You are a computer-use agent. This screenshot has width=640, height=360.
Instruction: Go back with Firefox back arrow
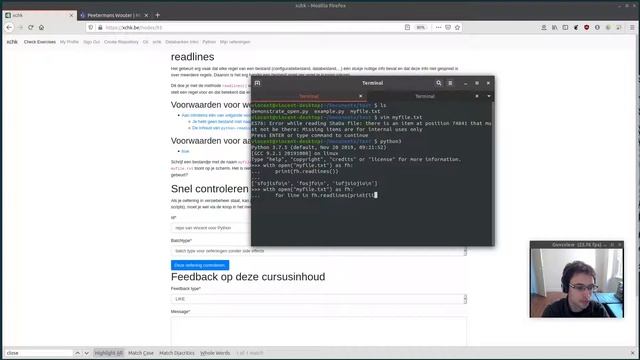(x=9, y=27)
